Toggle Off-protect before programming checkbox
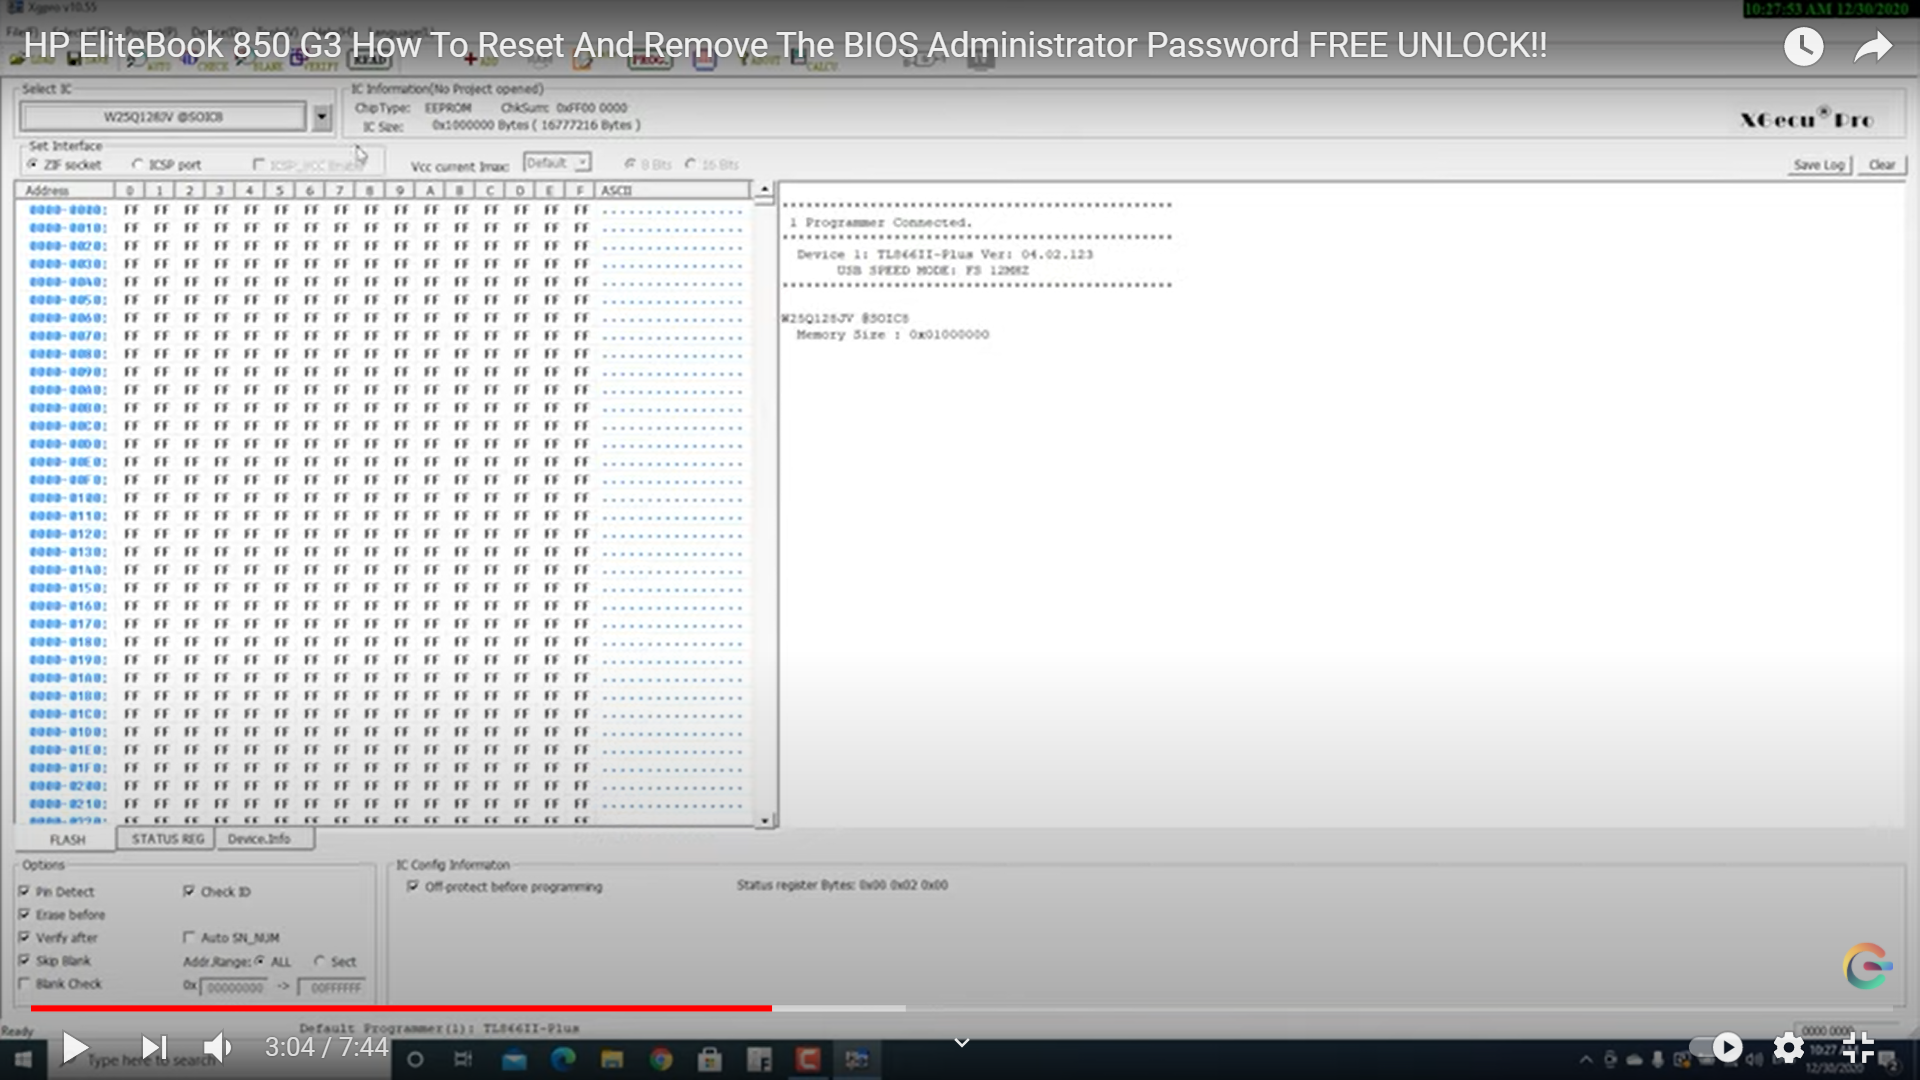1920x1080 pixels. [413, 886]
